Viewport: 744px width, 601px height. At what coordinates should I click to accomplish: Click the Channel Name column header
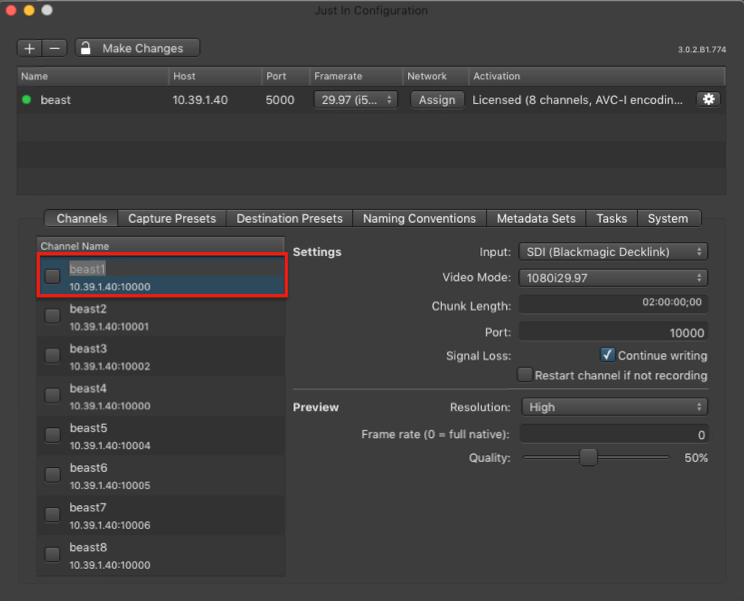[x=161, y=246]
